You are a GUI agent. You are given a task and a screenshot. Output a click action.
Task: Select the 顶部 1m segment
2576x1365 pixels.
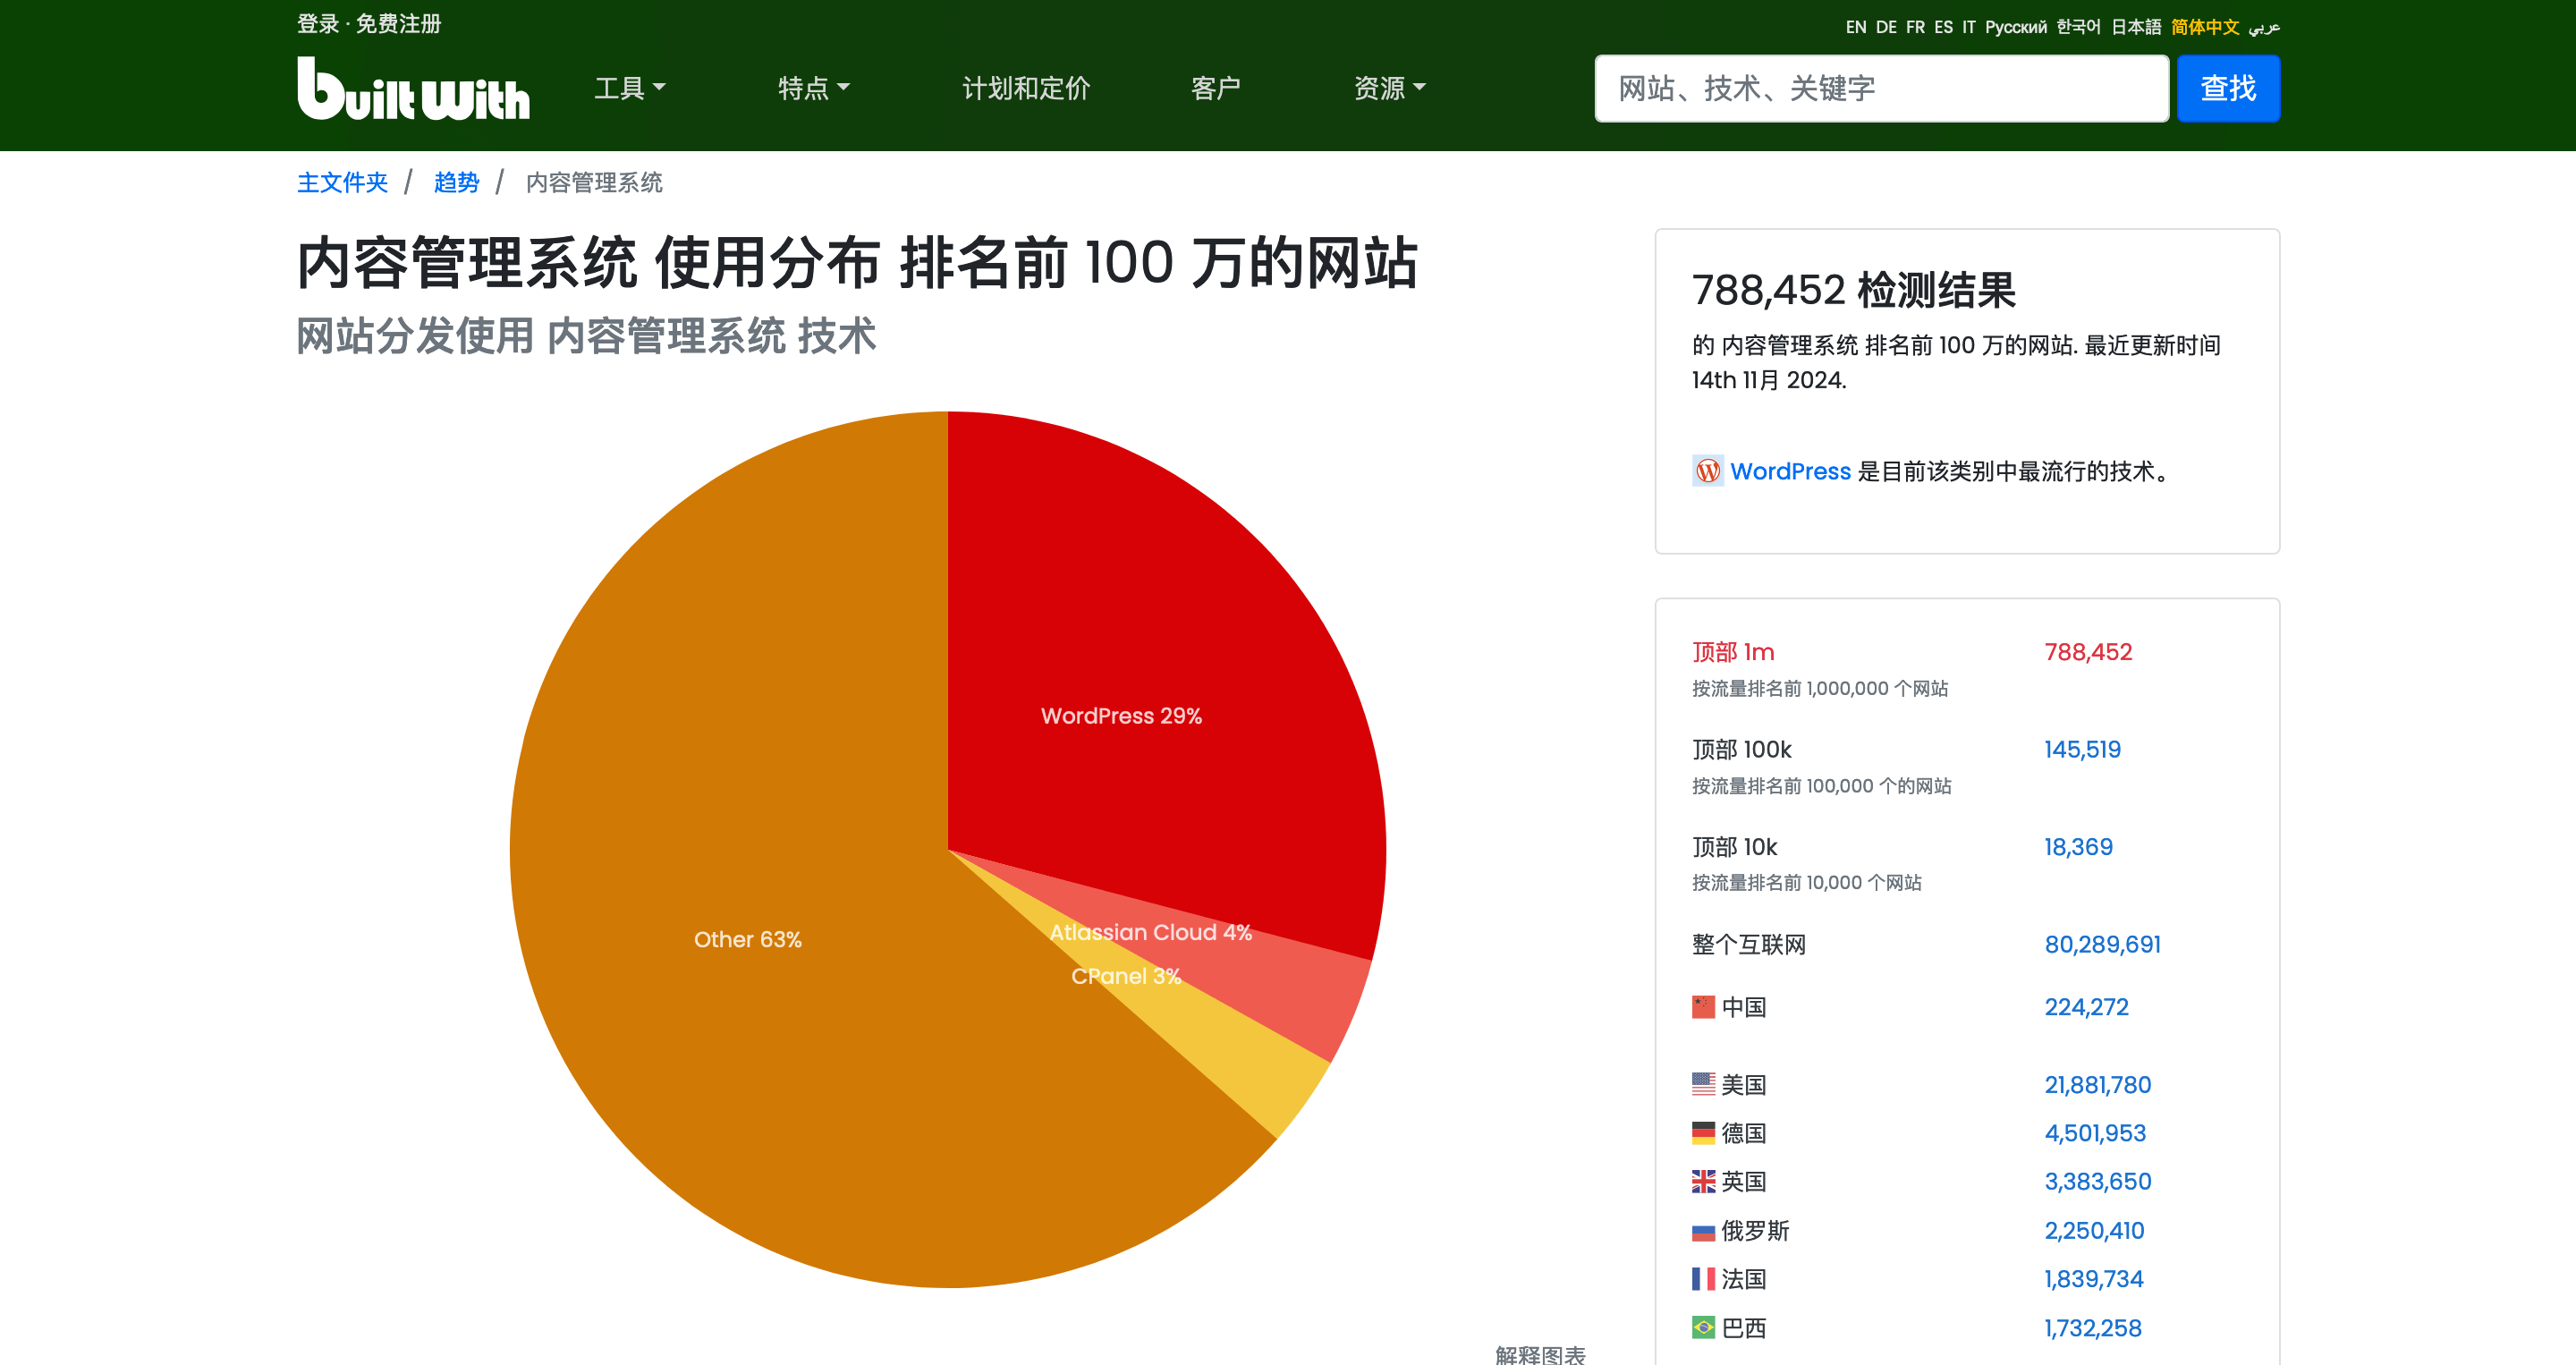point(1732,652)
